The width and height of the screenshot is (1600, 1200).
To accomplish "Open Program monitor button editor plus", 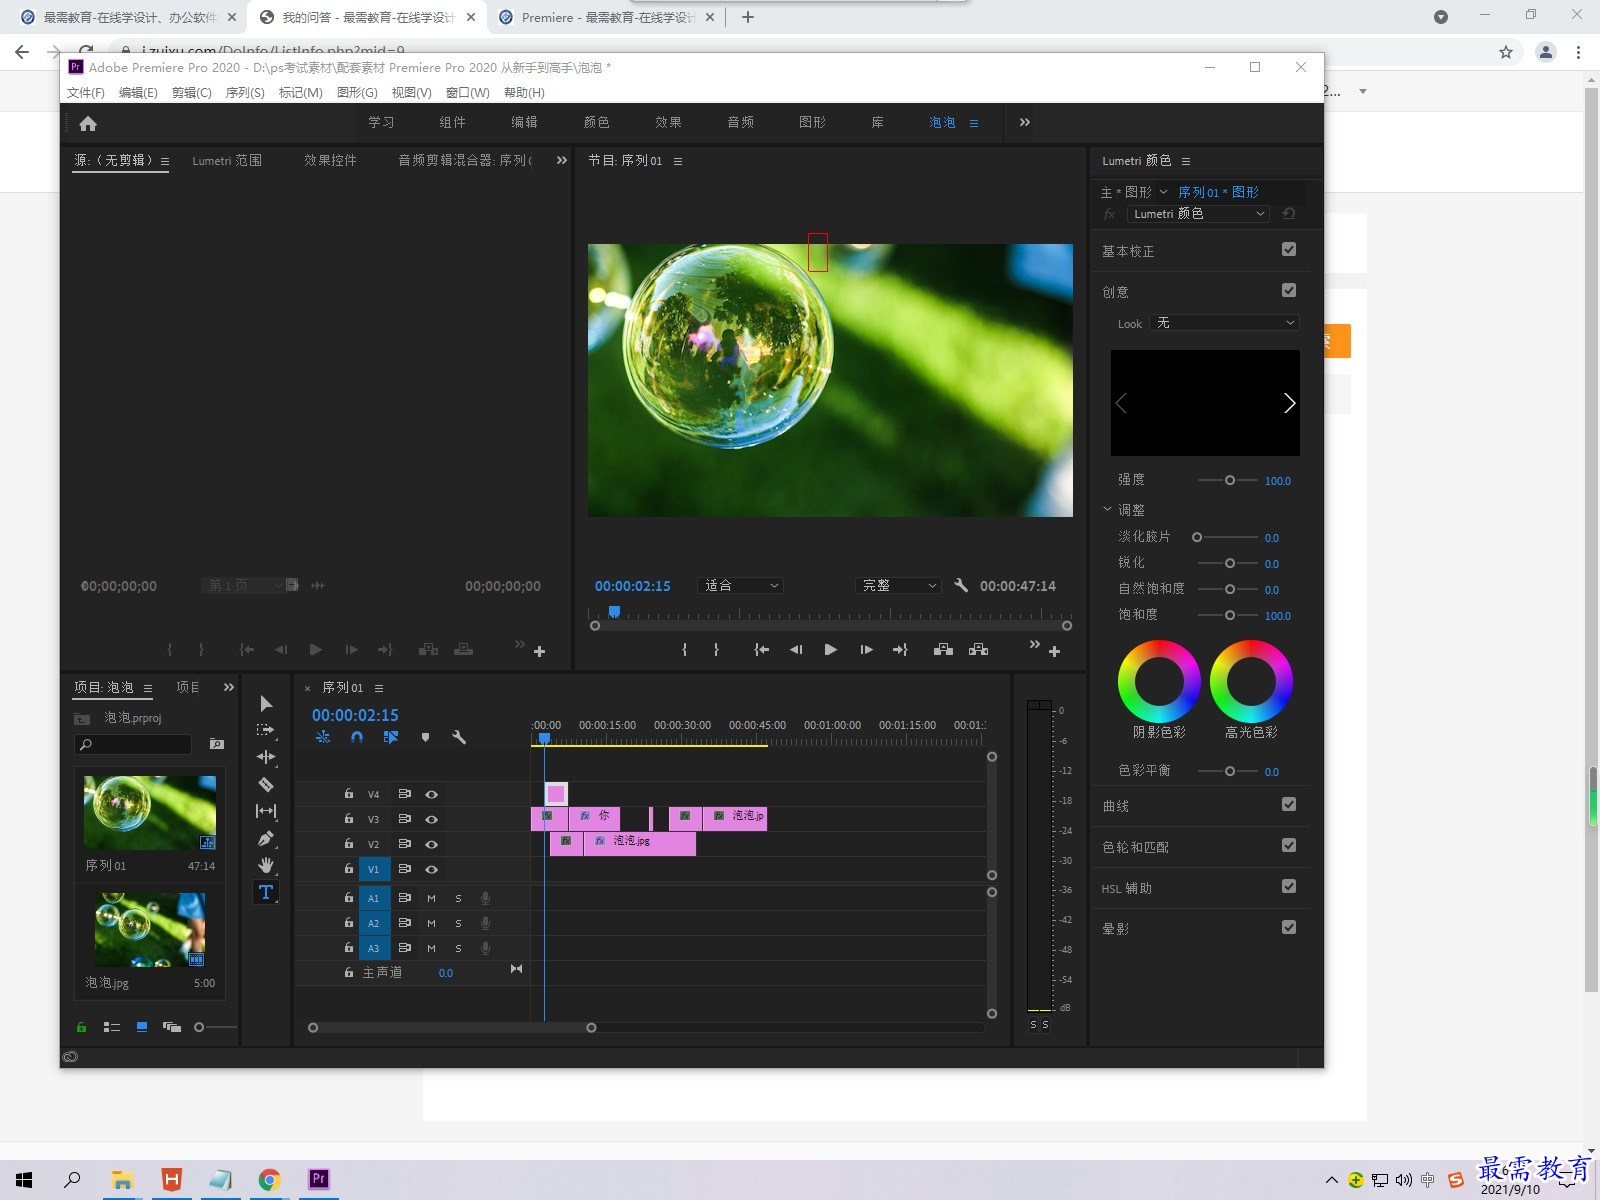I will coord(1054,651).
